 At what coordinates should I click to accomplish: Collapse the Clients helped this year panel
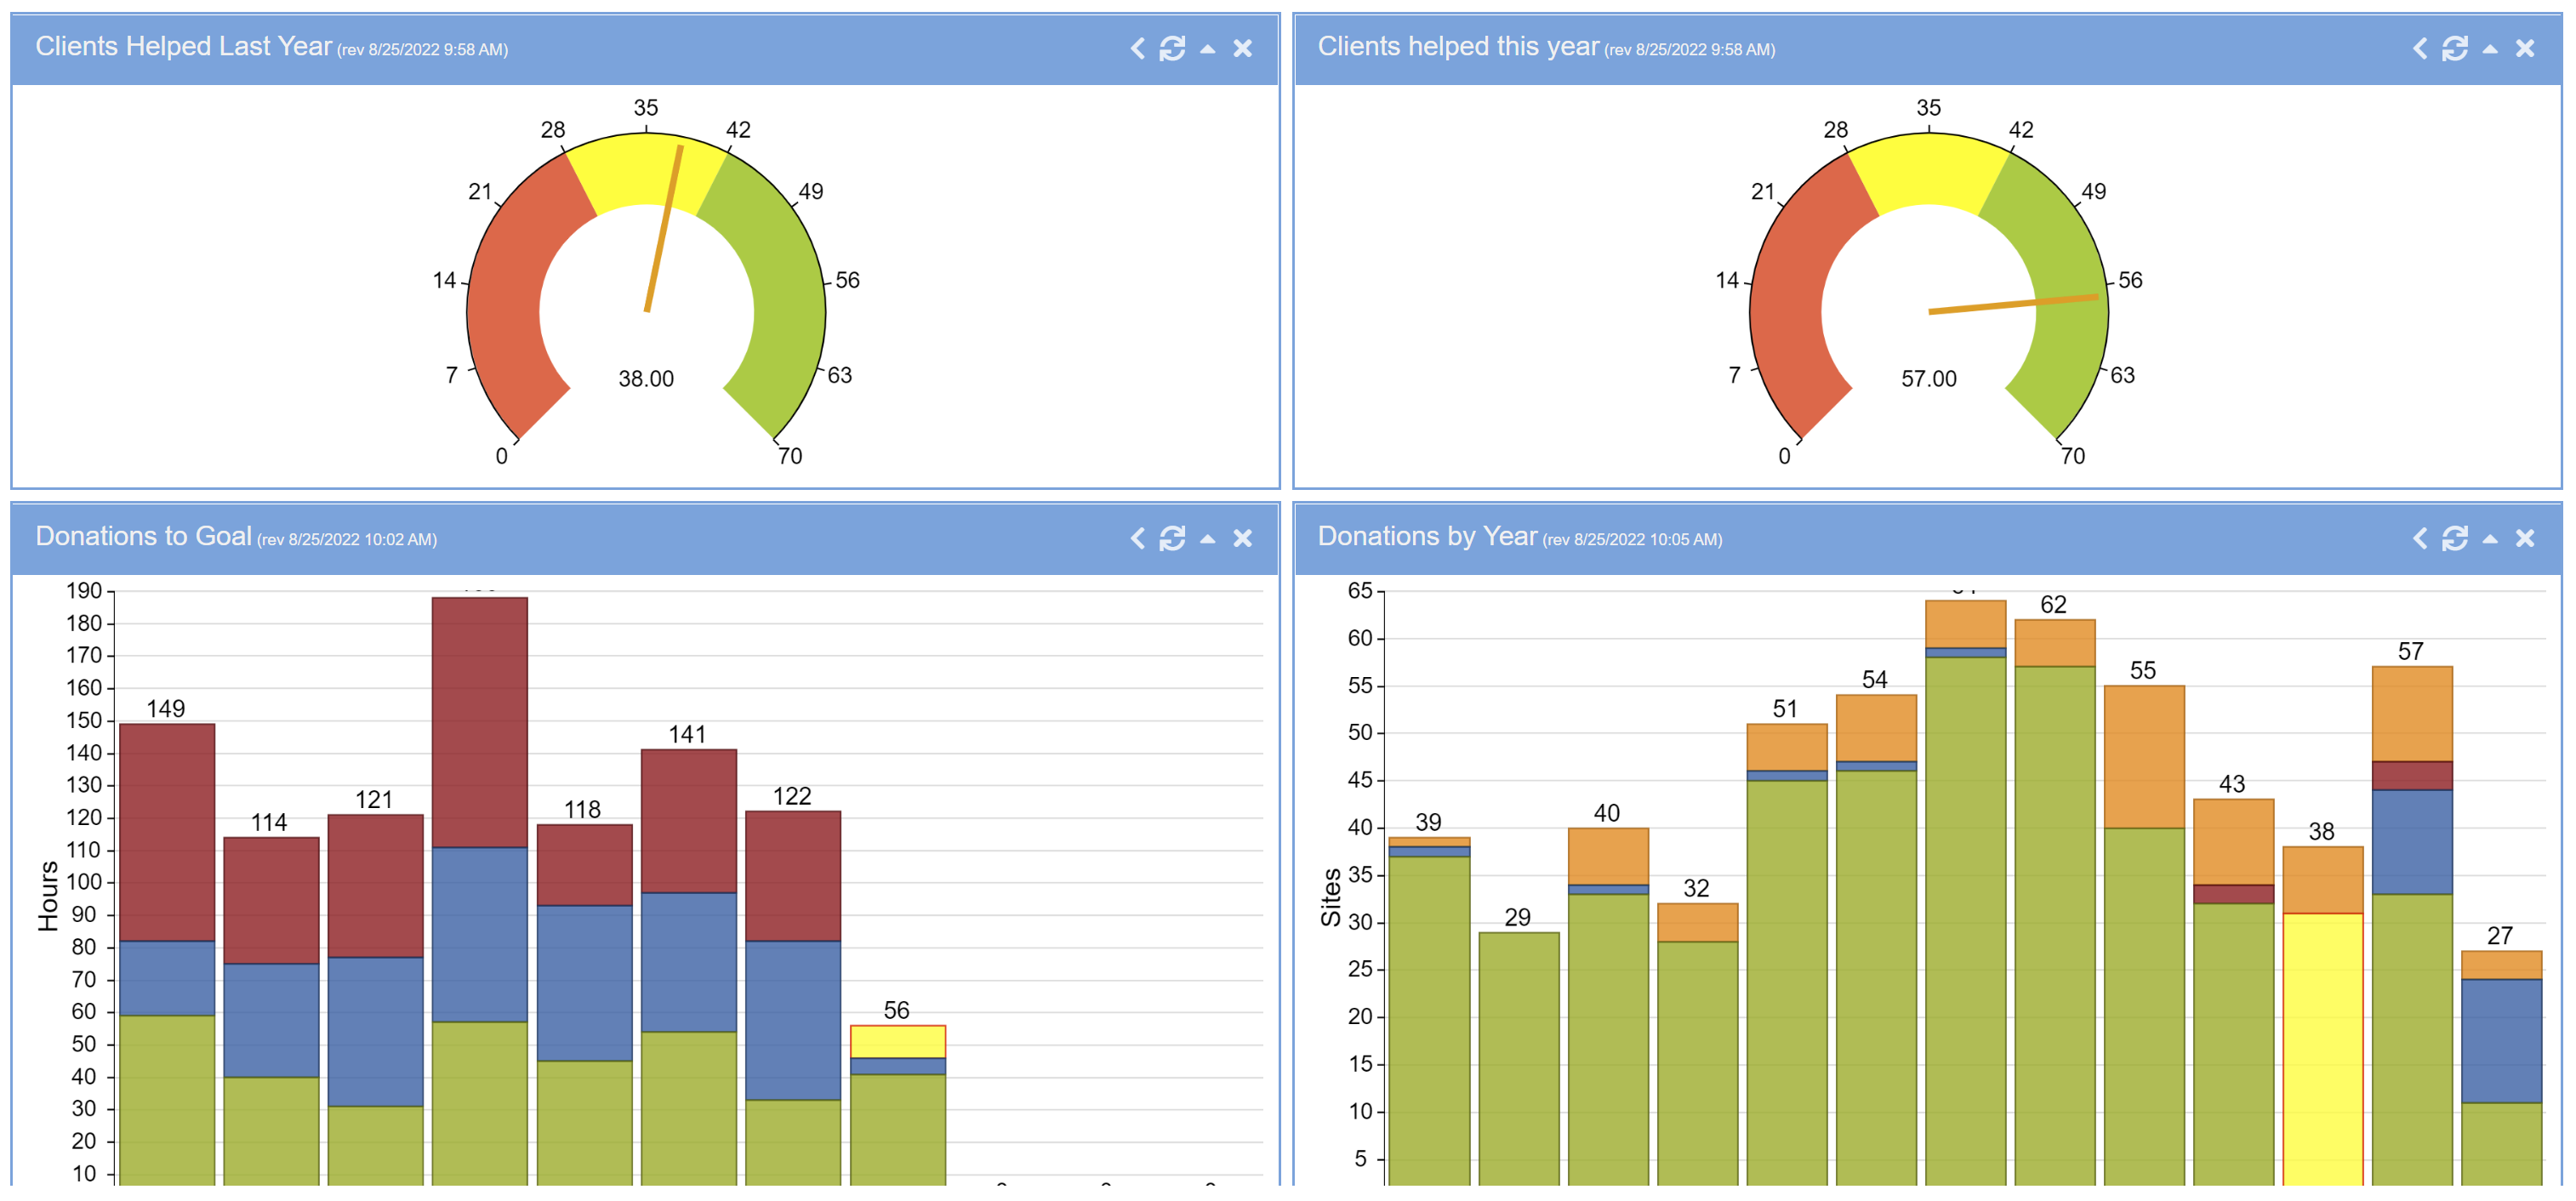(2489, 48)
